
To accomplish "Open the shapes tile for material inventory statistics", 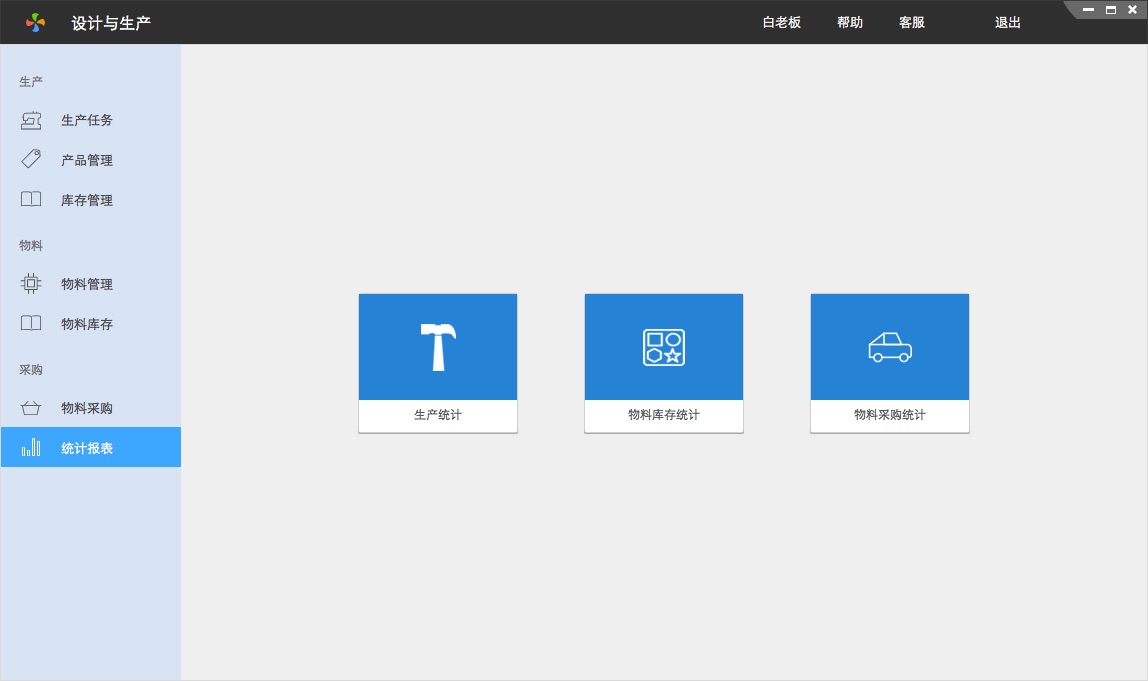I will (664, 347).
